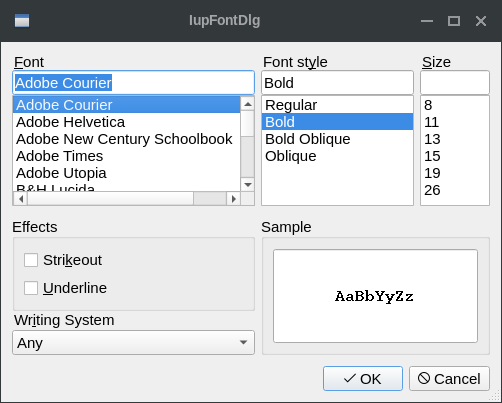This screenshot has width=502, height=403.
Task: Click the horizontal scroll left arrow
Action: click(x=21, y=199)
